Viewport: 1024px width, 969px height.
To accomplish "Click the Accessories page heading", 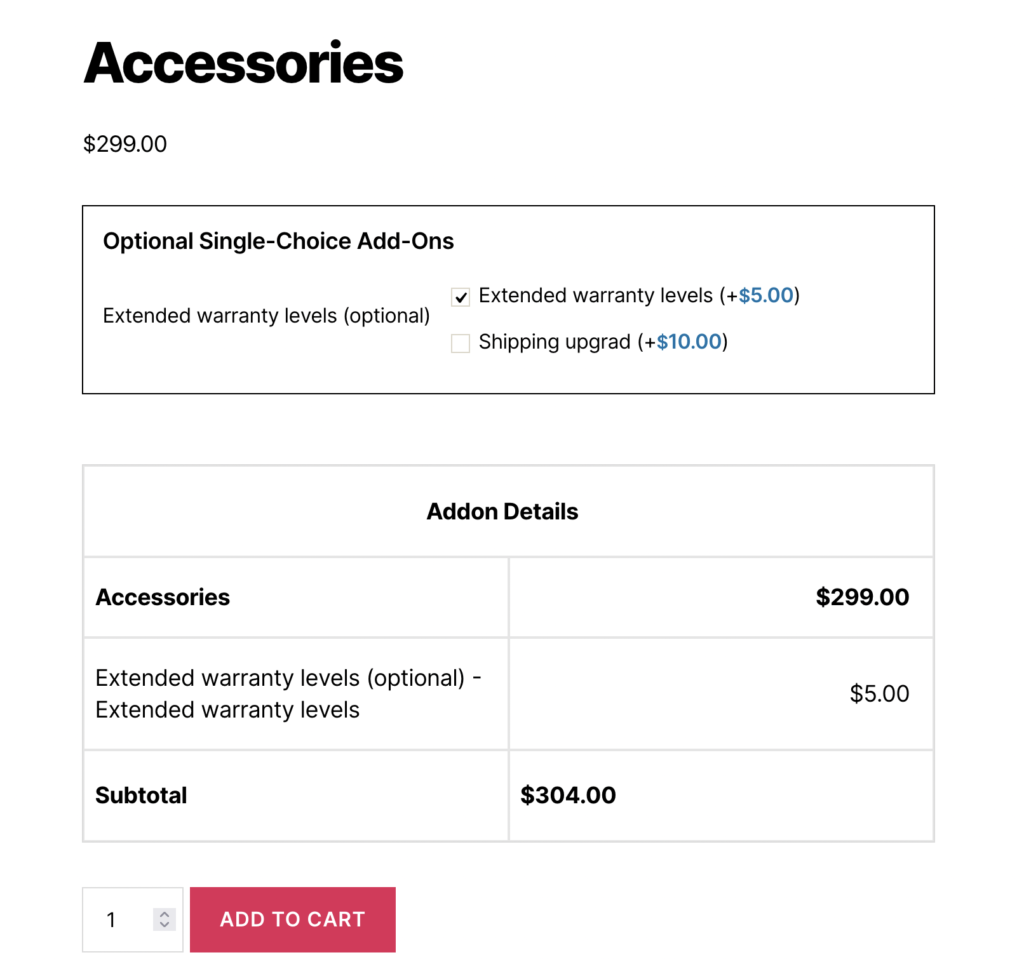I will click(x=243, y=62).
